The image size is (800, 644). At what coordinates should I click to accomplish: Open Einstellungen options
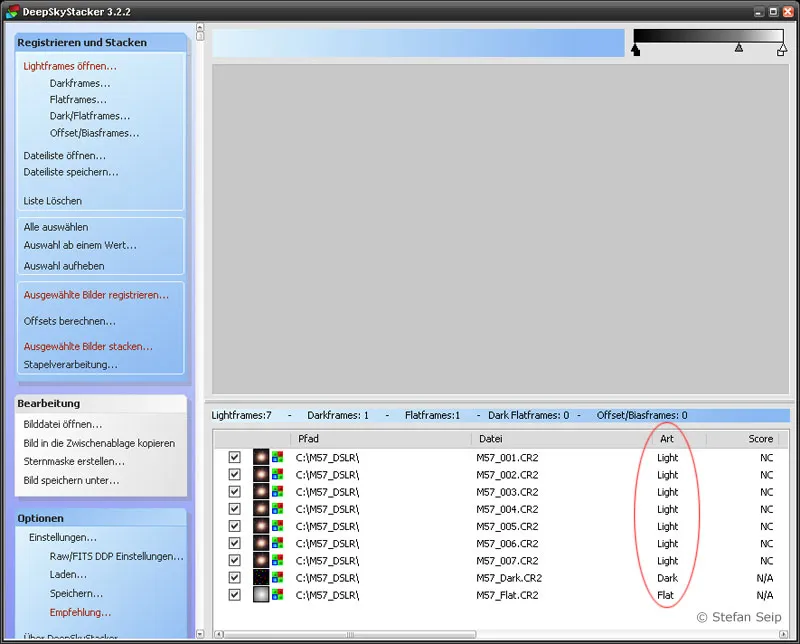coord(63,537)
